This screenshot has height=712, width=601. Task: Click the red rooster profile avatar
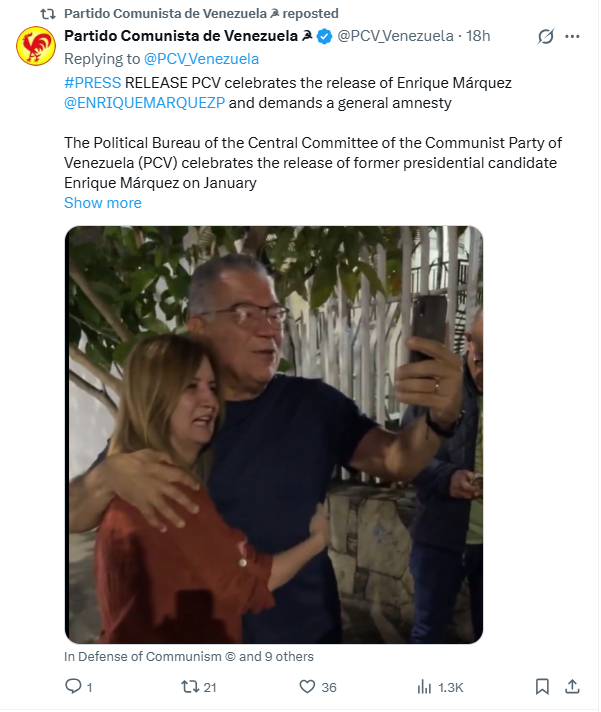point(36,47)
